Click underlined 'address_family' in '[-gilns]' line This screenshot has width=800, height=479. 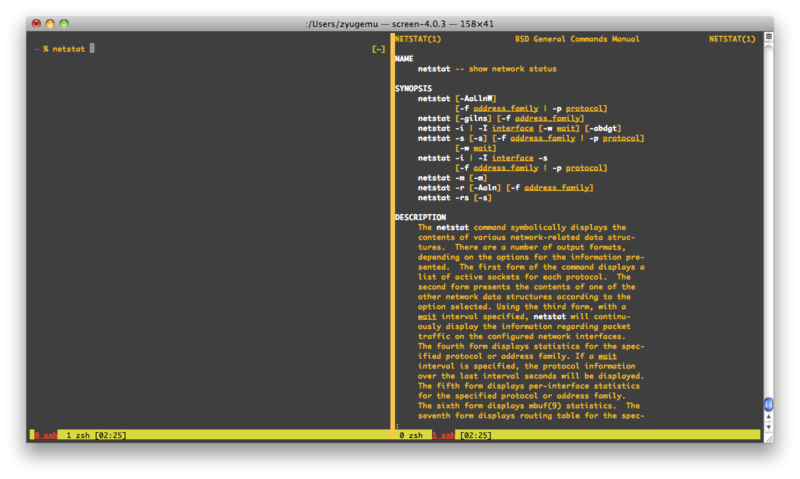click(x=547, y=118)
